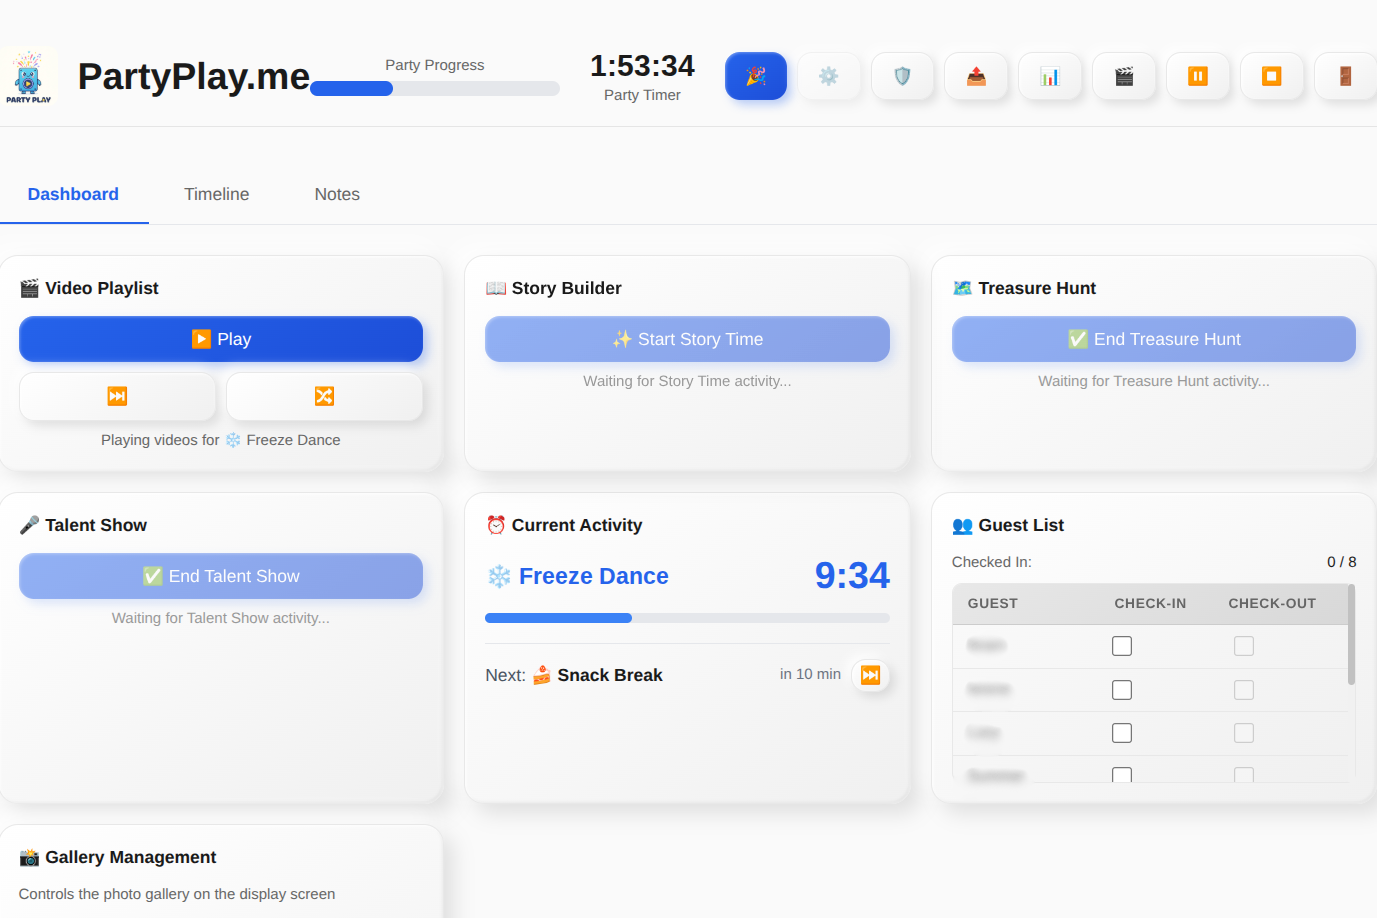
Task: Click the party popper icon in the header
Action: click(x=756, y=76)
